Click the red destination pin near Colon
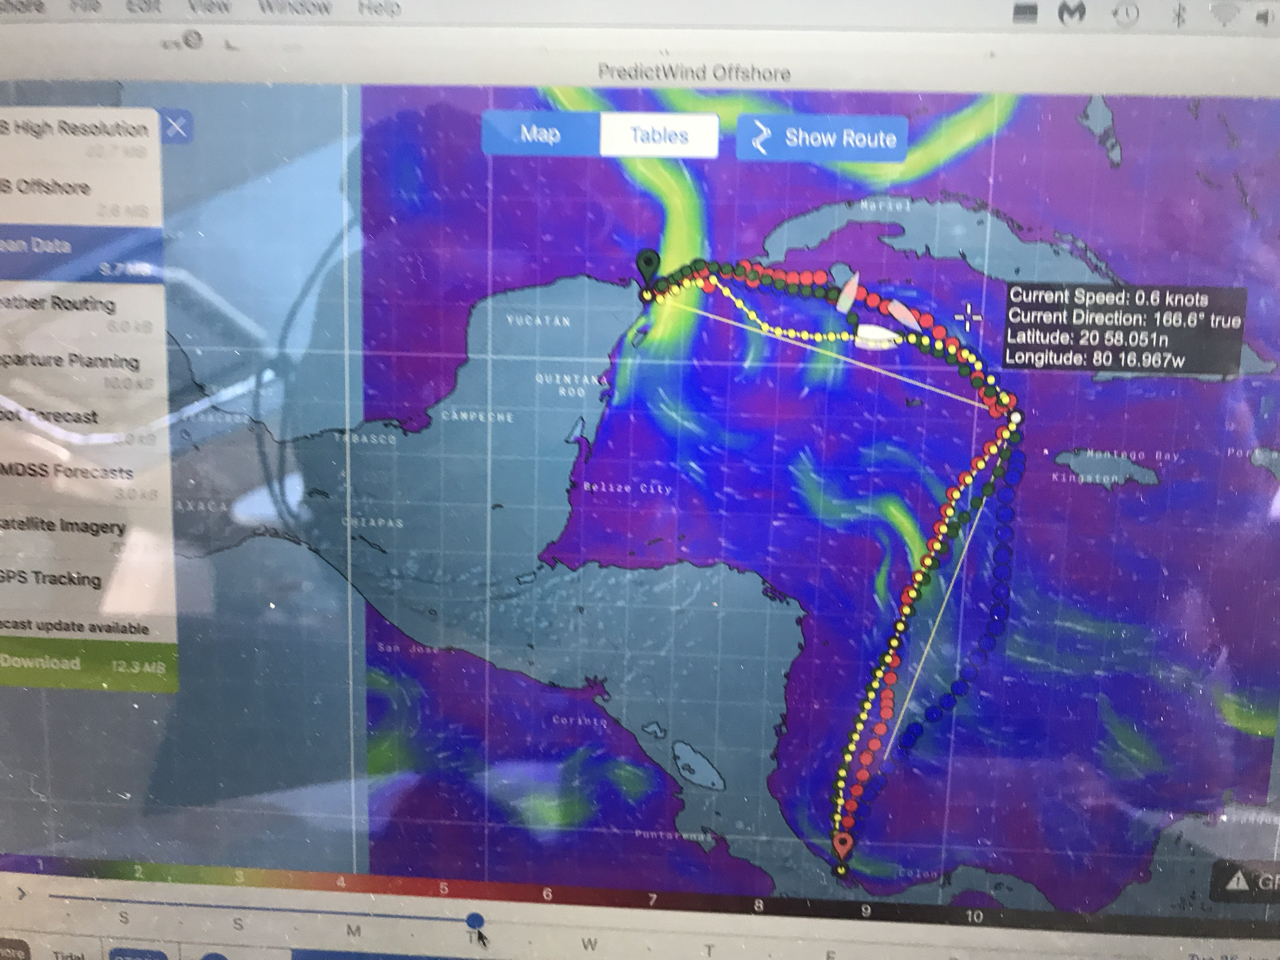 point(843,846)
